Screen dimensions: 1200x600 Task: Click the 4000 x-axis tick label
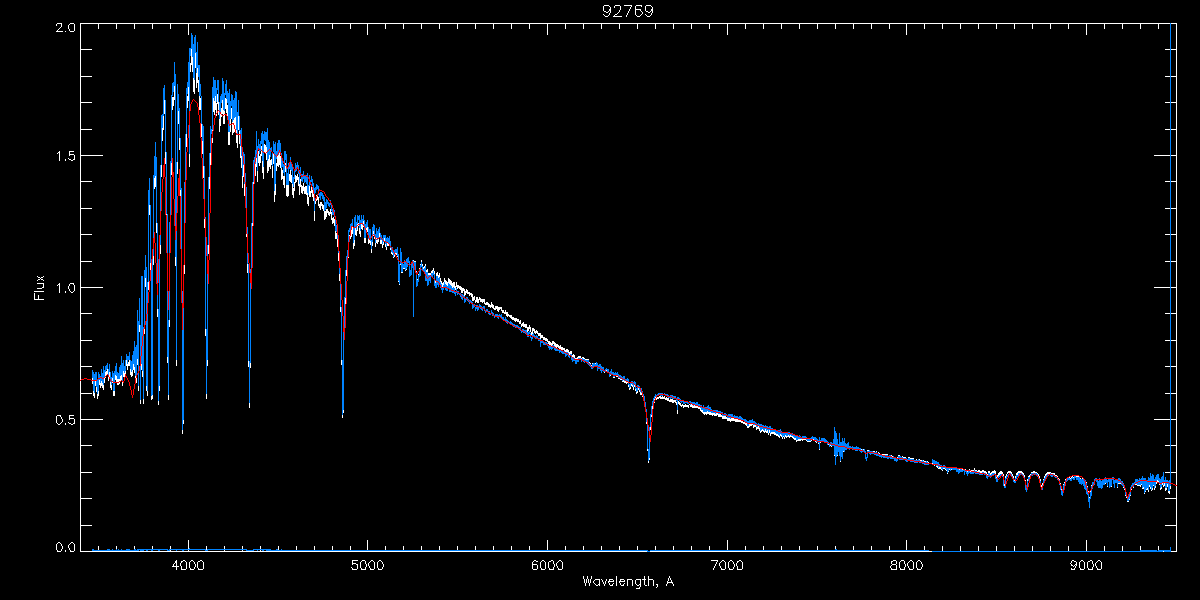tap(188, 564)
